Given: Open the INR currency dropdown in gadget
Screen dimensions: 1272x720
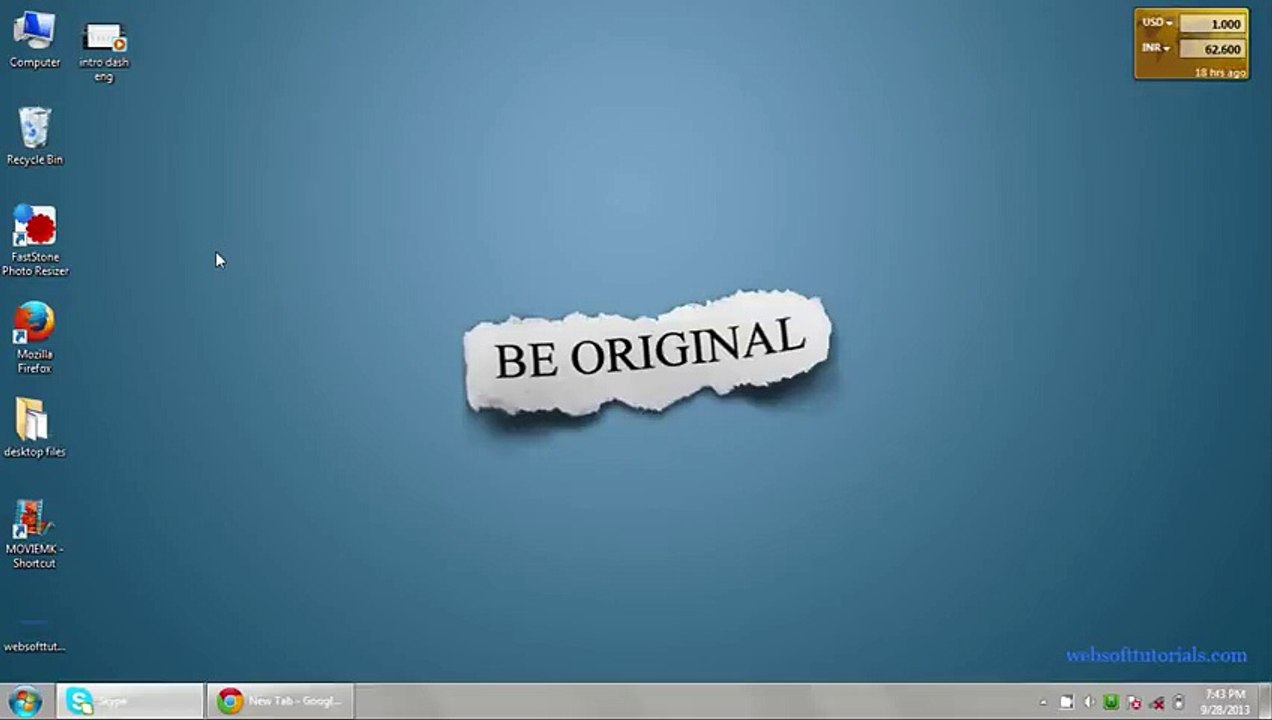Looking at the screenshot, I should click(1156, 48).
